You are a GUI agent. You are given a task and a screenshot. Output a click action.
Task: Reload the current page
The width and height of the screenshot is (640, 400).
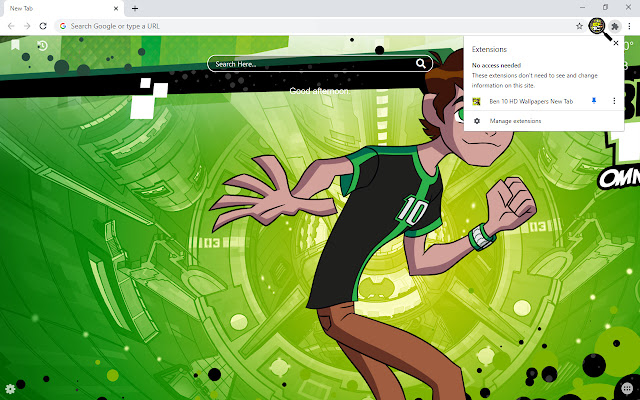(x=43, y=26)
